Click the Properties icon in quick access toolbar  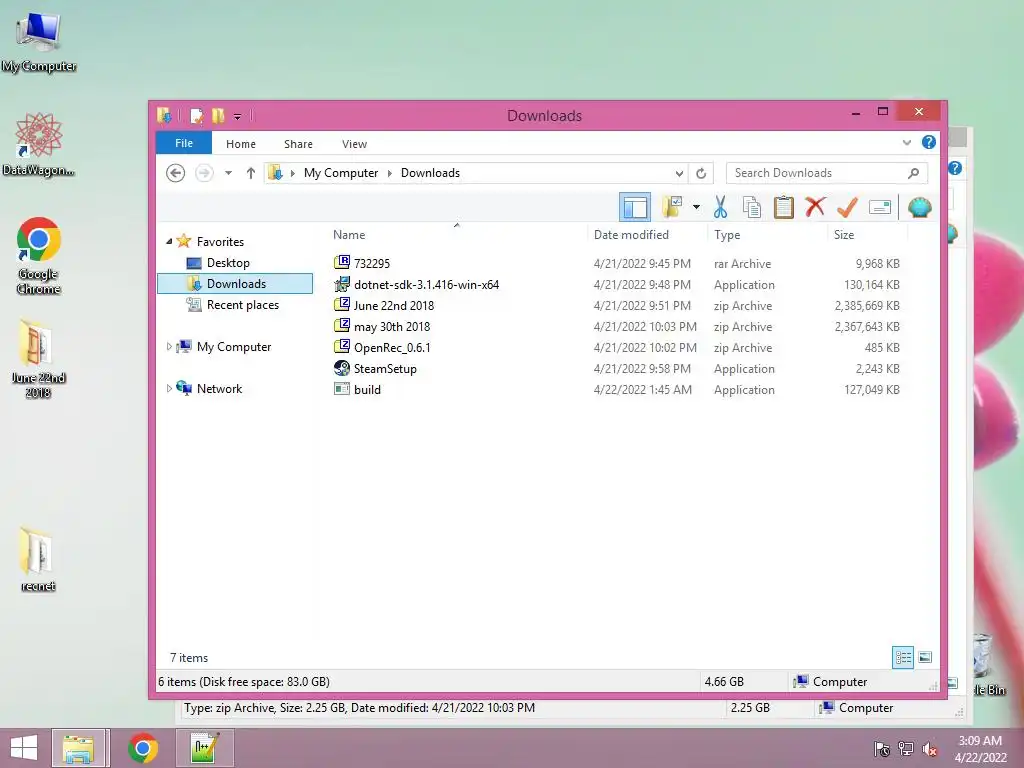point(196,116)
